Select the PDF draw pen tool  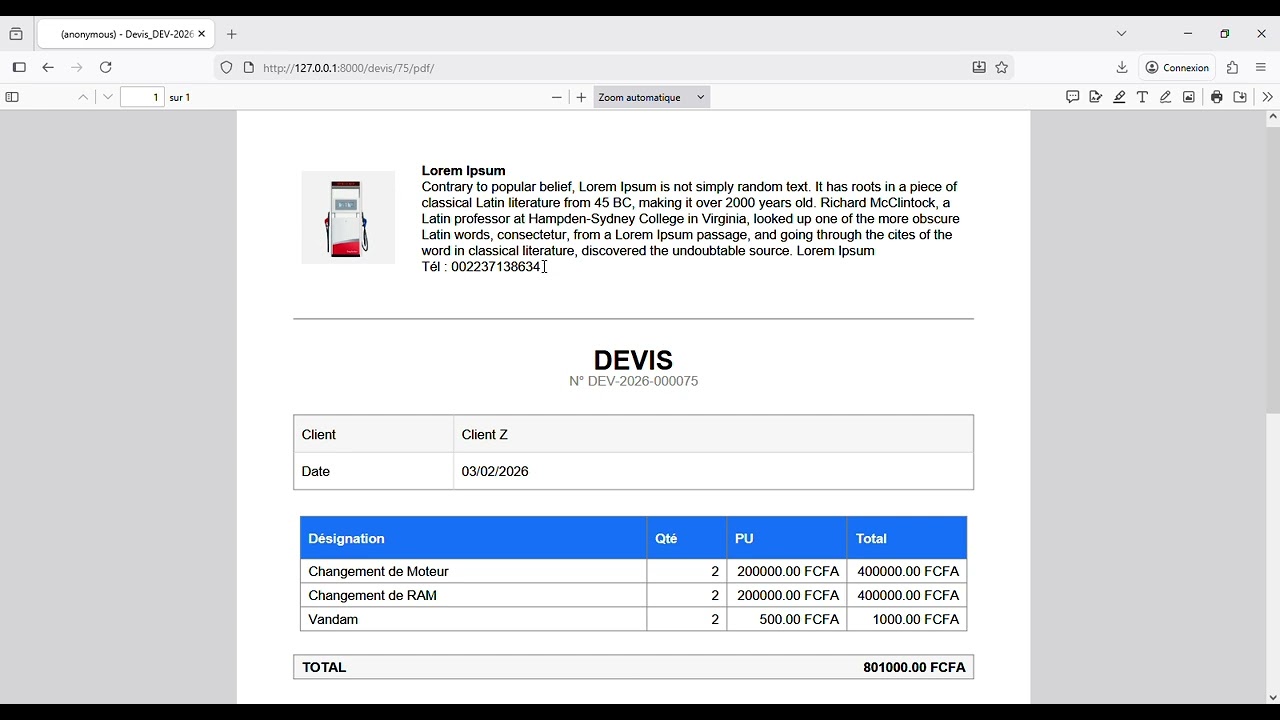(1166, 97)
